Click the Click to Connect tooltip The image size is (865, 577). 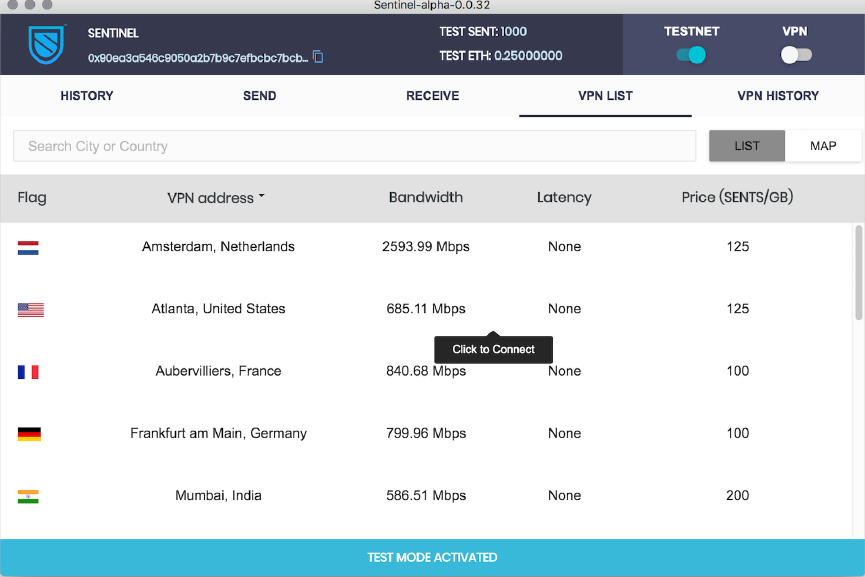click(493, 349)
